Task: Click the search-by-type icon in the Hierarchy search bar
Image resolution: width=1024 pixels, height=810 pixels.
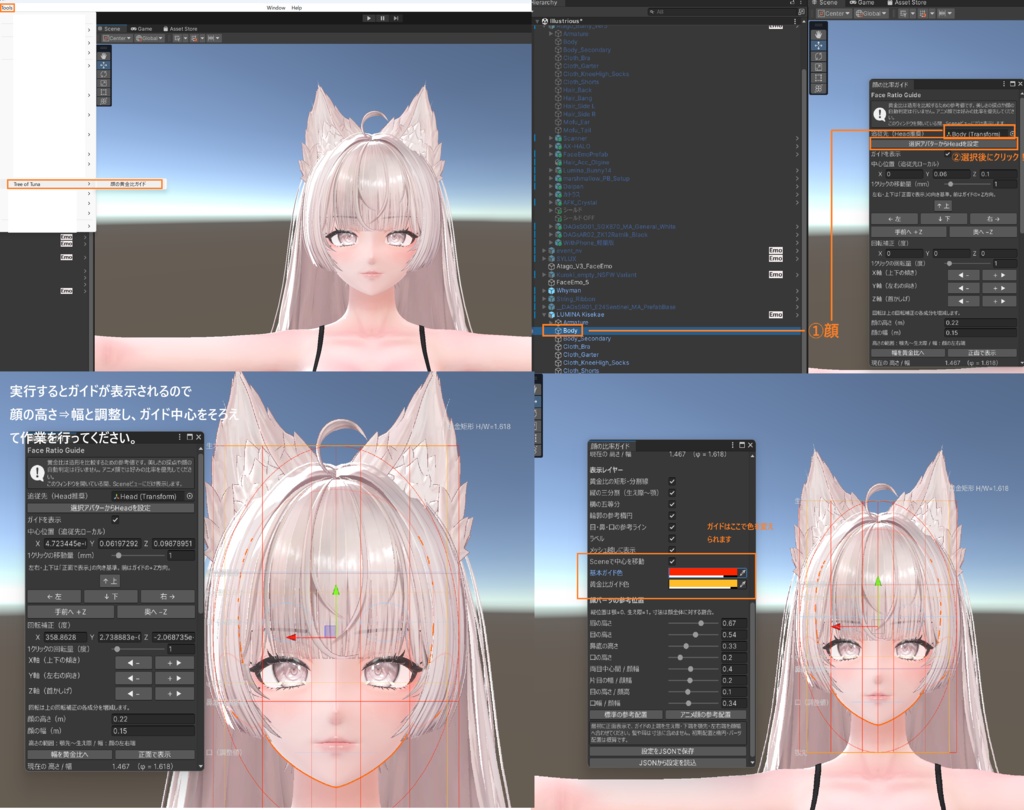Action: tap(801, 12)
